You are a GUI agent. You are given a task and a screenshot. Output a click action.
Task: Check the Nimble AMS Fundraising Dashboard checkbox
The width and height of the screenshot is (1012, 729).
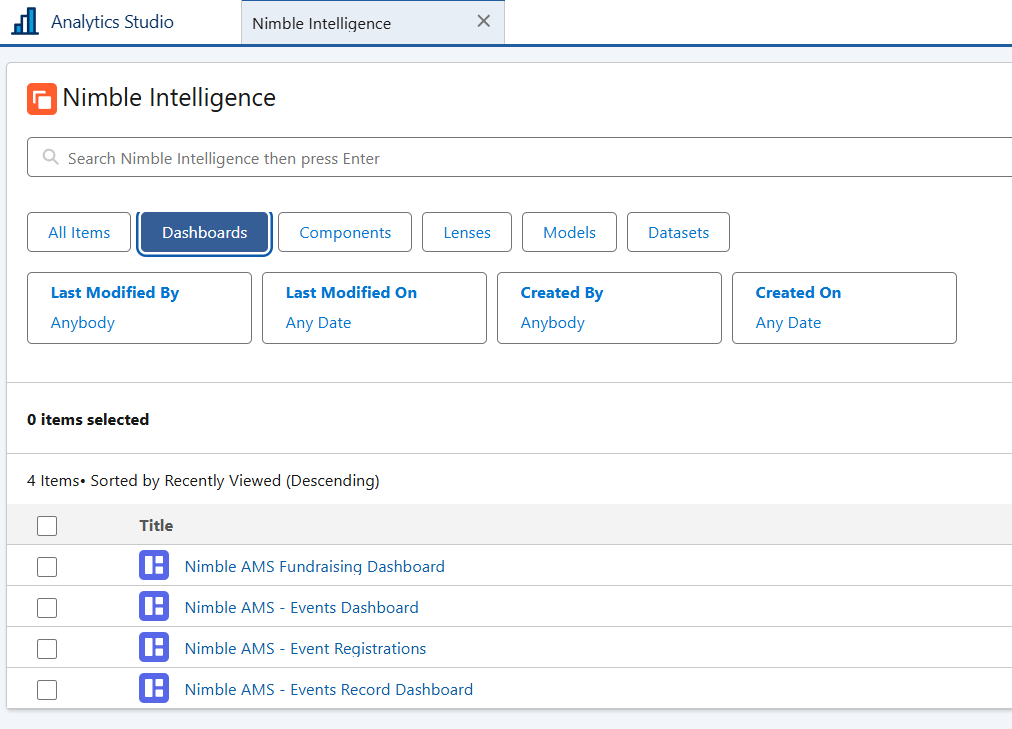[x=47, y=567]
